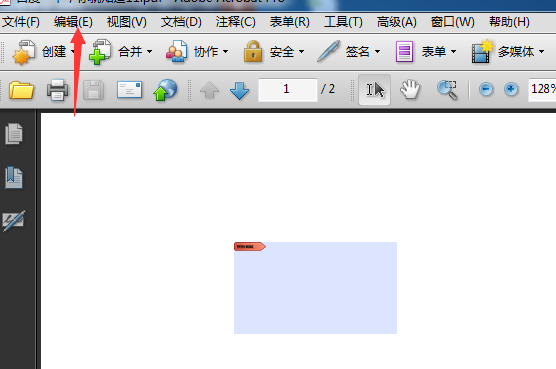Click the 合并 button label
Image resolution: width=556 pixels, height=369 pixels.
tap(130, 52)
